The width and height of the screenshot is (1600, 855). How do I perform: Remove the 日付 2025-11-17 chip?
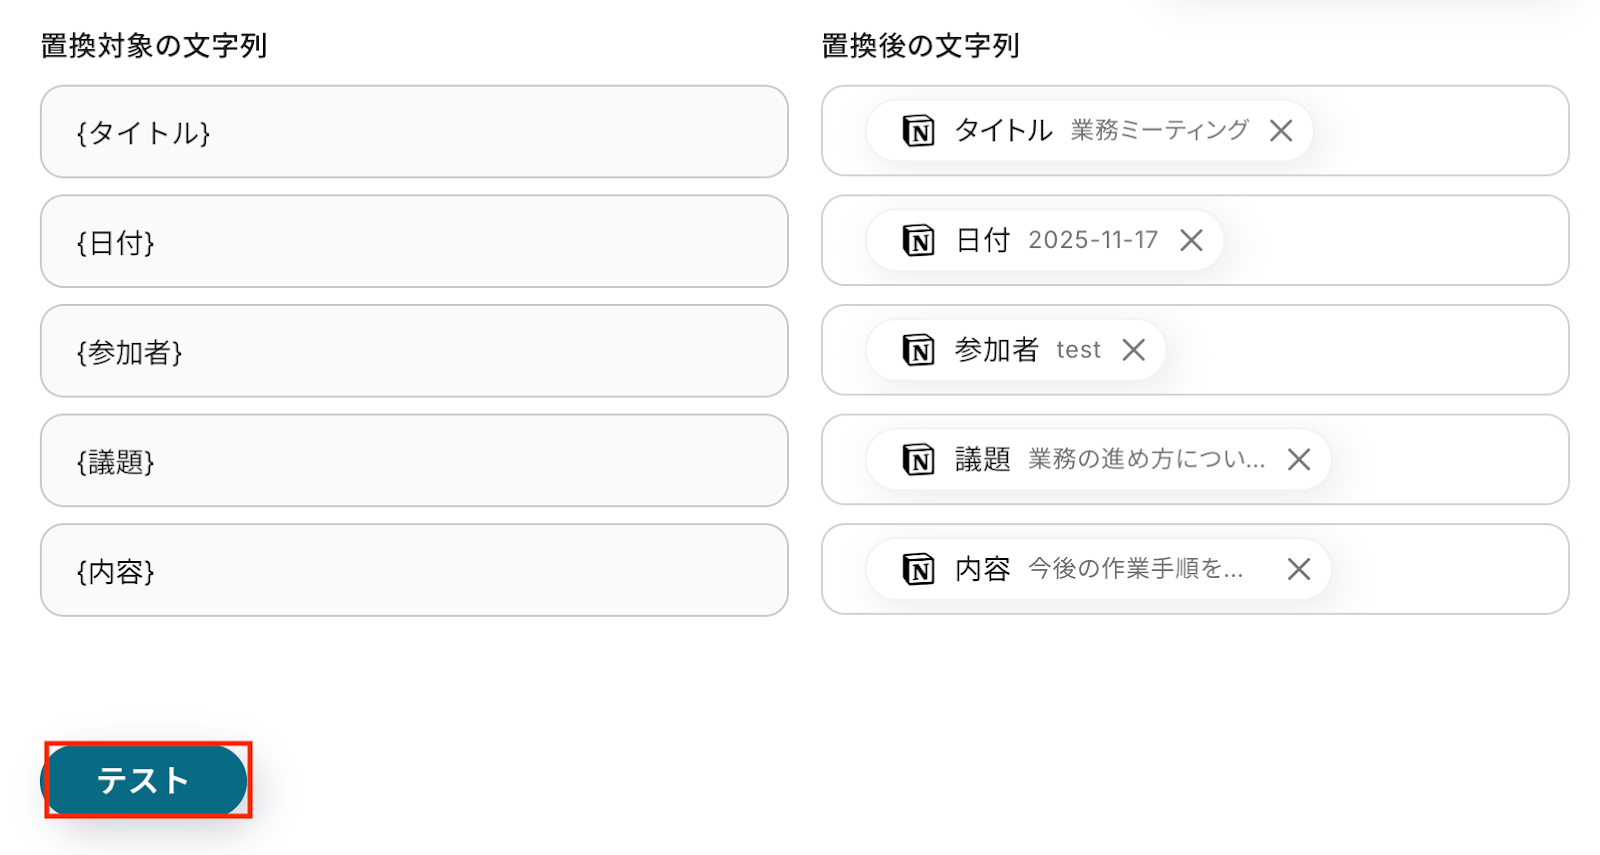[x=1191, y=241]
